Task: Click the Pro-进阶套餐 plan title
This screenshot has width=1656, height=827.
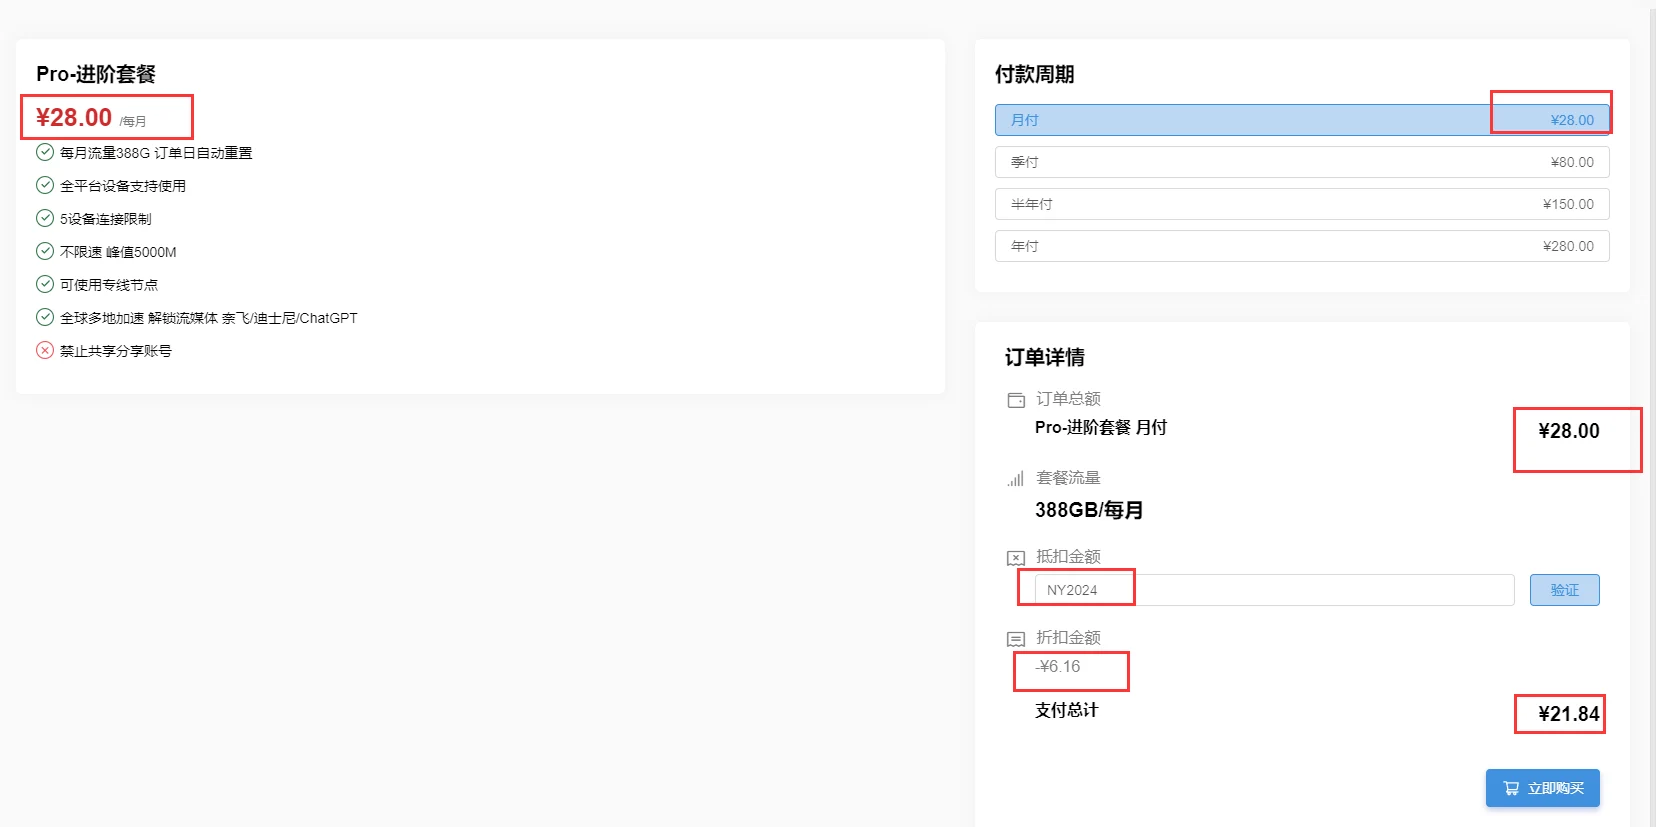Action: [96, 74]
